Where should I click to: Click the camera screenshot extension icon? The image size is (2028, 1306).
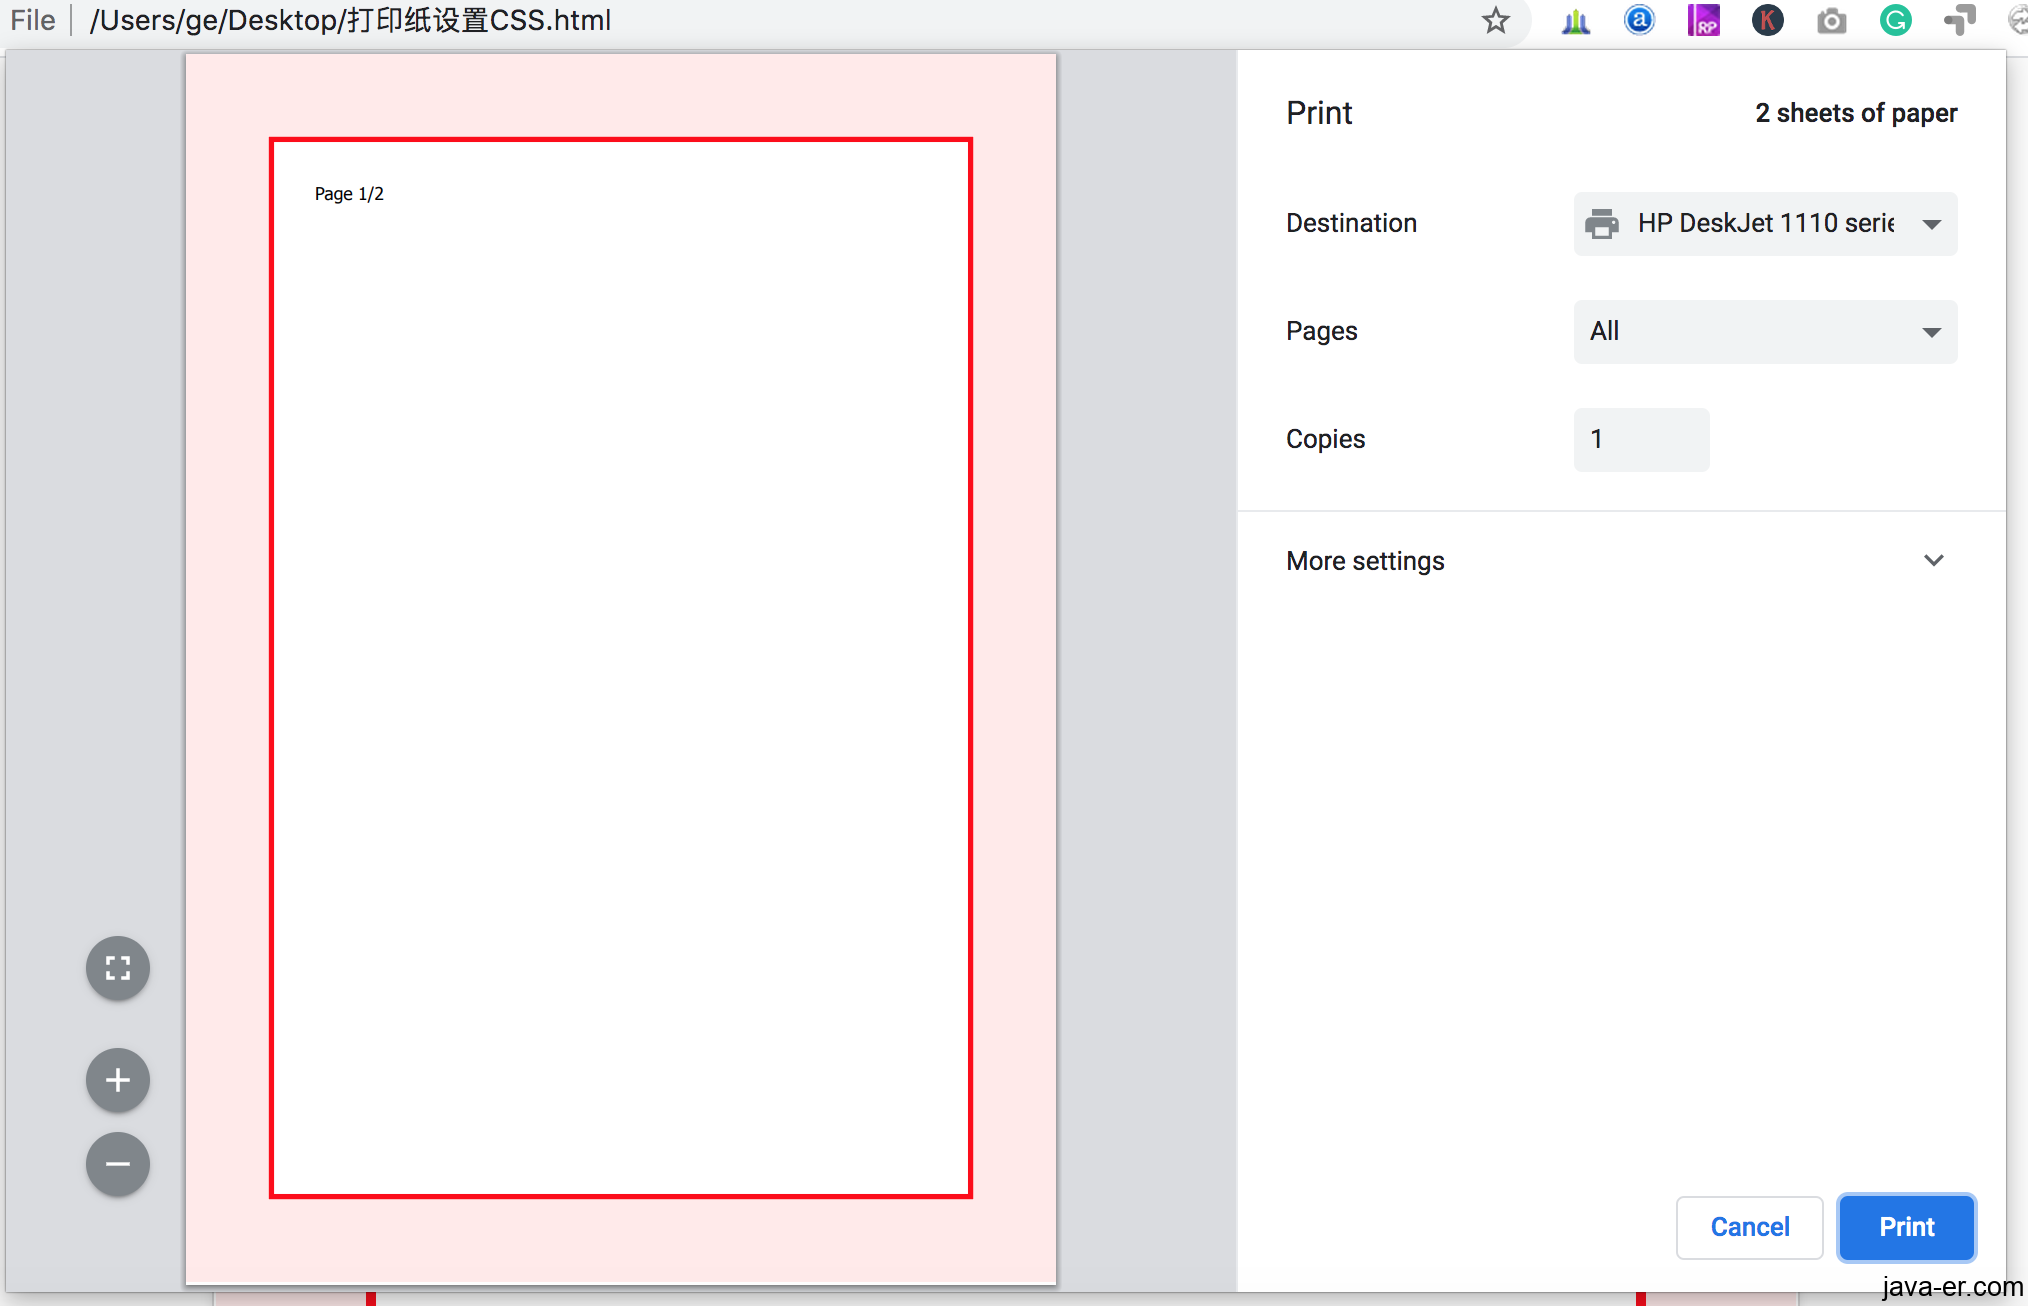[1831, 20]
